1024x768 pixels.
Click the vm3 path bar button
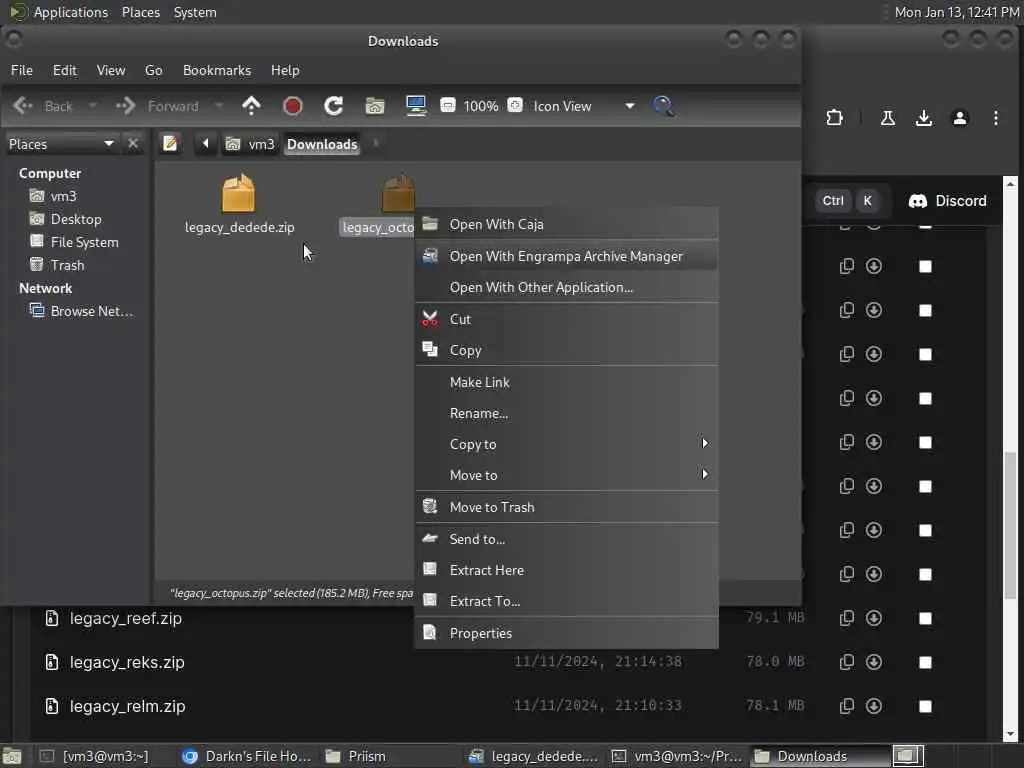pos(251,144)
